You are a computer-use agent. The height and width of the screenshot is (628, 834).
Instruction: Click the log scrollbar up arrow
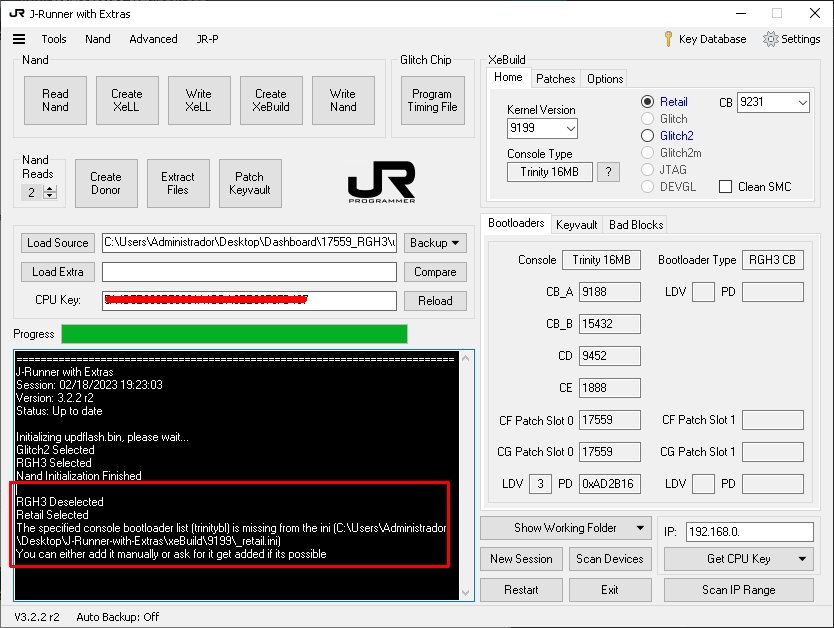coord(465,358)
